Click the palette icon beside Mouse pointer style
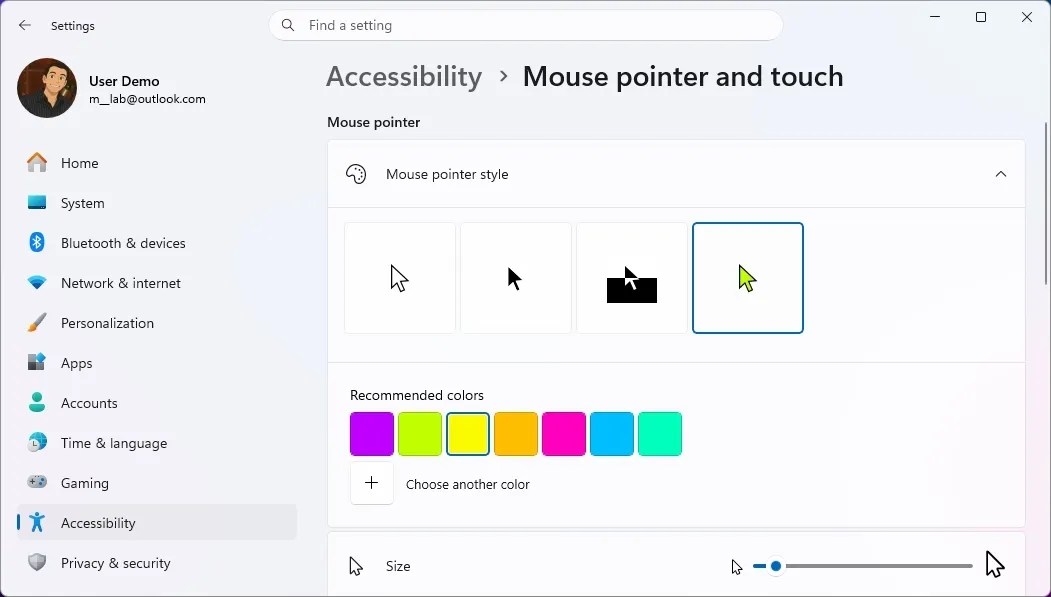The width and height of the screenshot is (1051, 597). [356, 174]
